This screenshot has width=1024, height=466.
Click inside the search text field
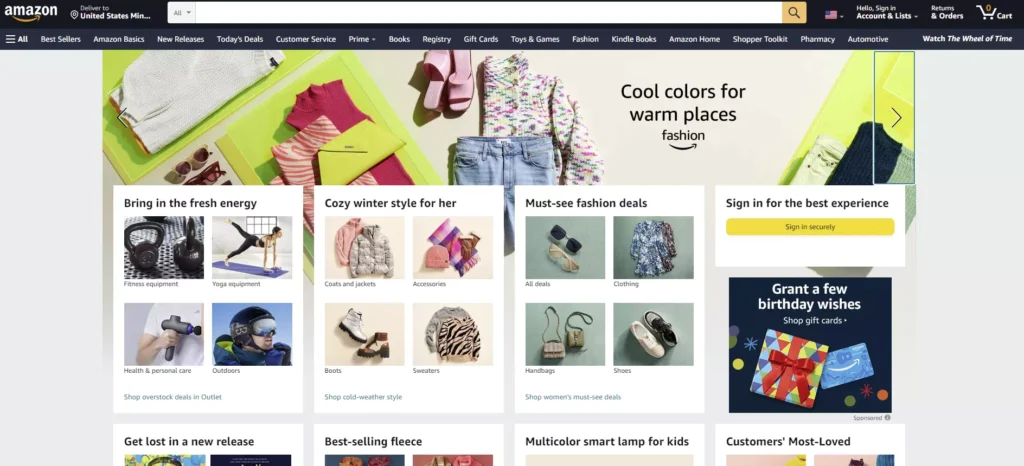488,12
